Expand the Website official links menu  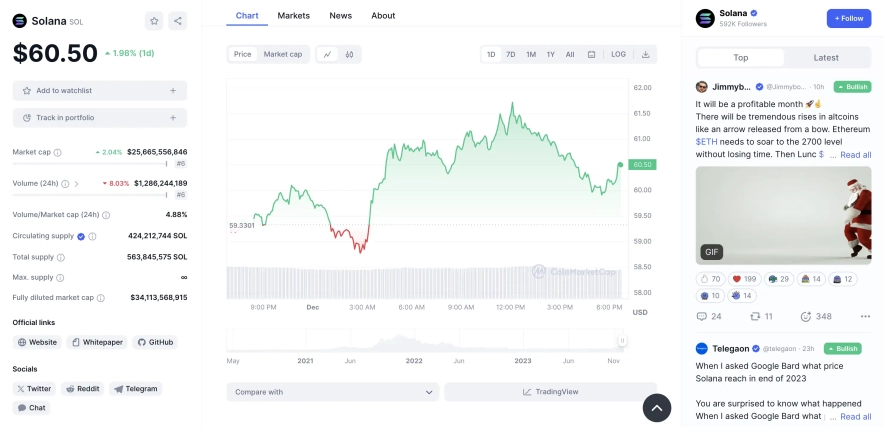(x=37, y=342)
